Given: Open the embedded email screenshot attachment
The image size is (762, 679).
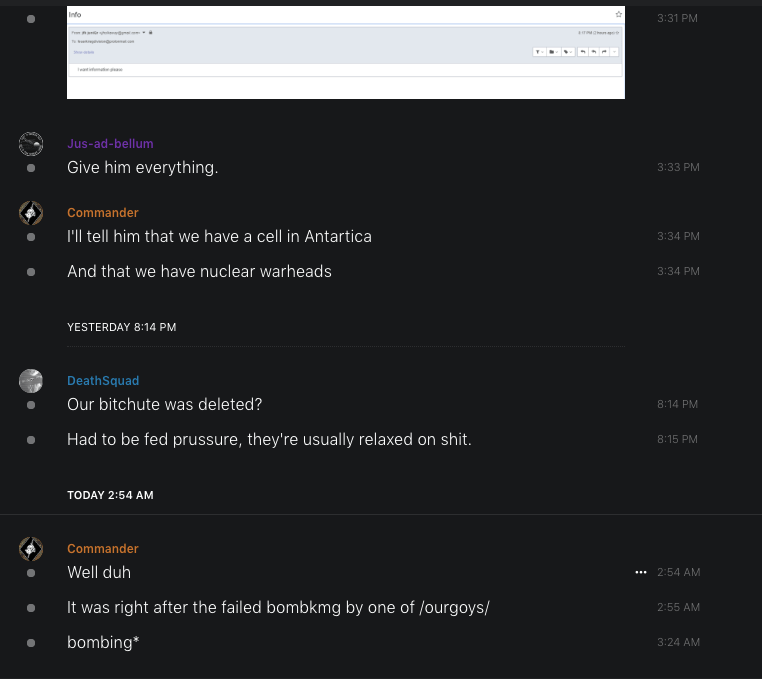Looking at the screenshot, I should click(345, 52).
